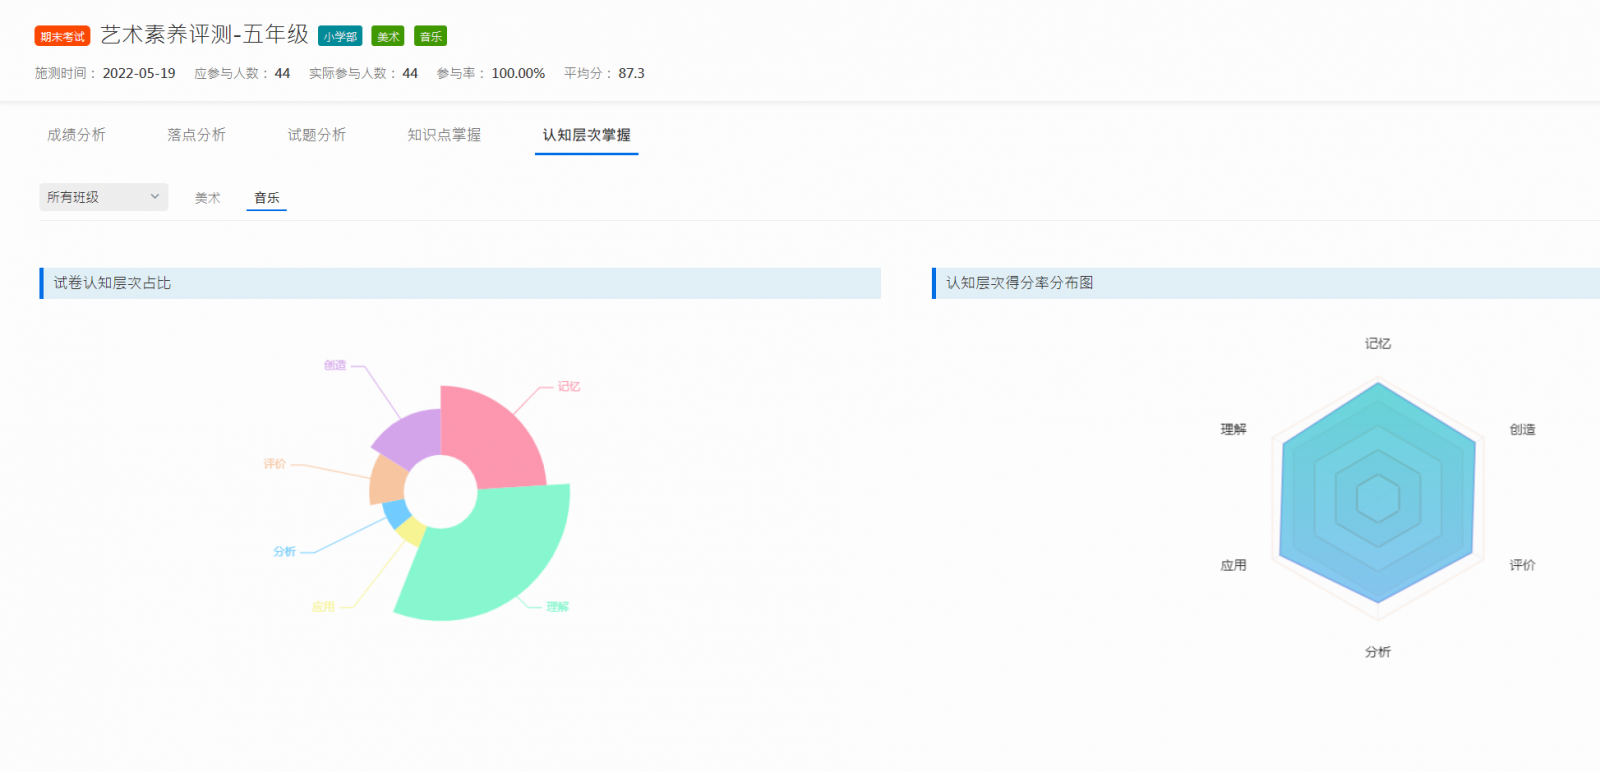Click the green 美术 tag badge

point(388,37)
